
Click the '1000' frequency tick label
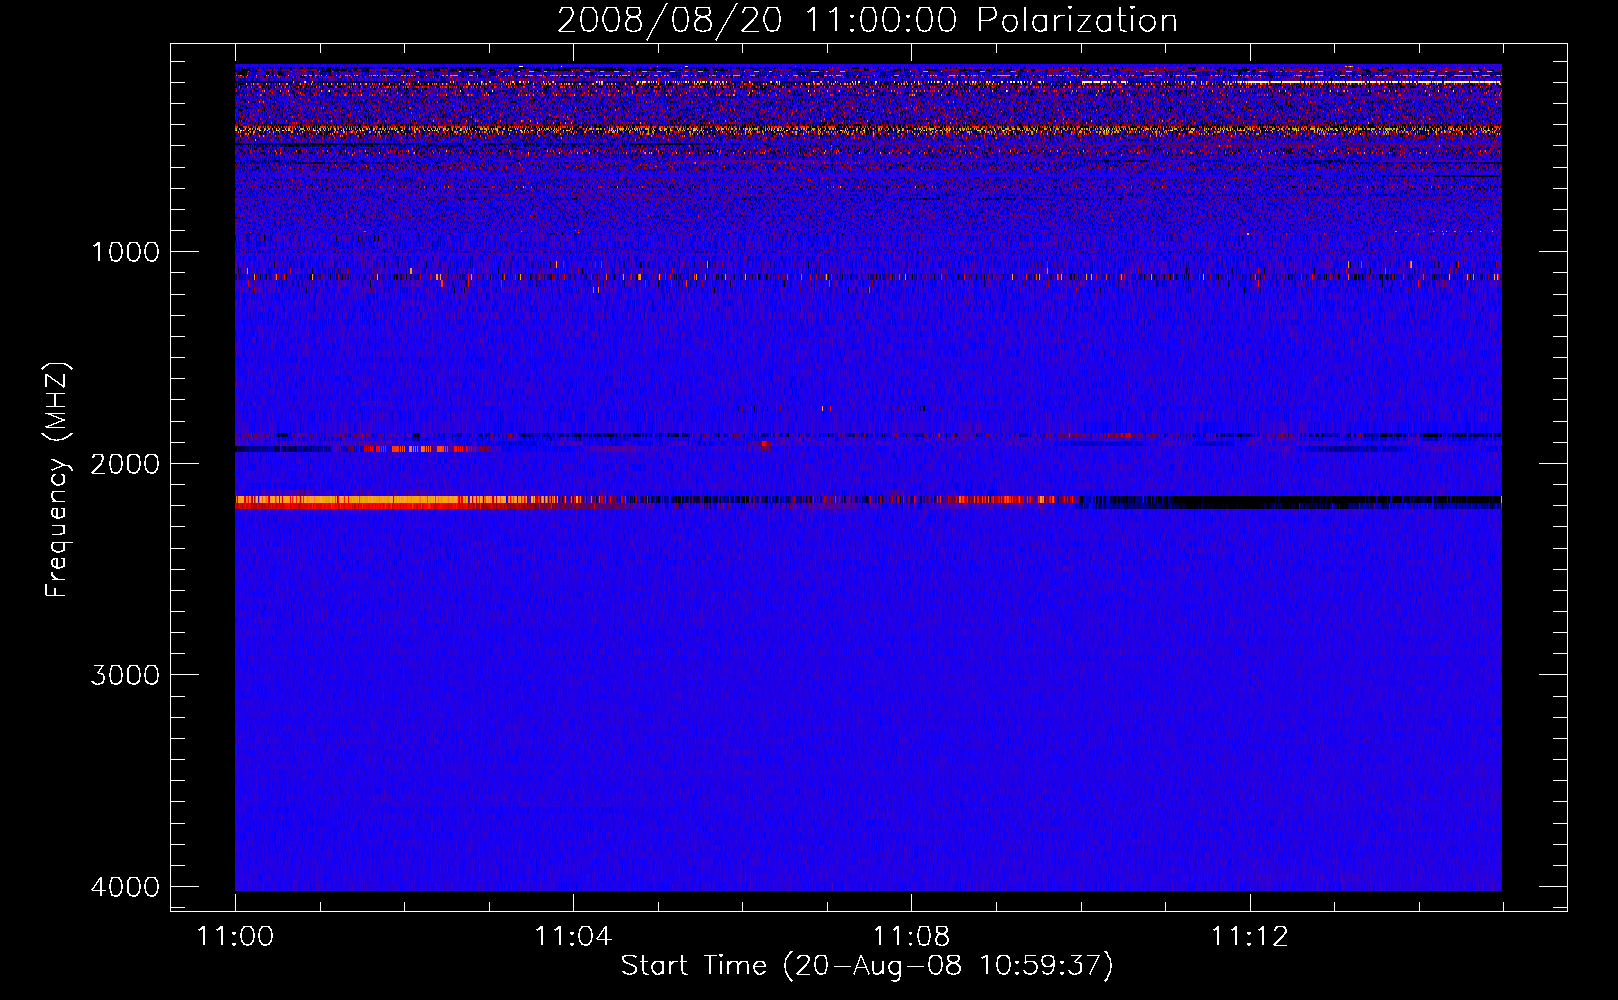tap(125, 252)
